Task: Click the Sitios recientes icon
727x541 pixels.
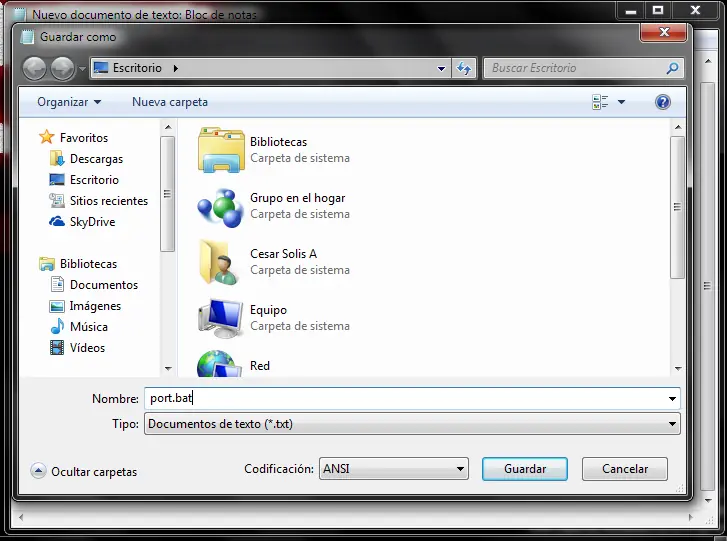Action: (57, 201)
